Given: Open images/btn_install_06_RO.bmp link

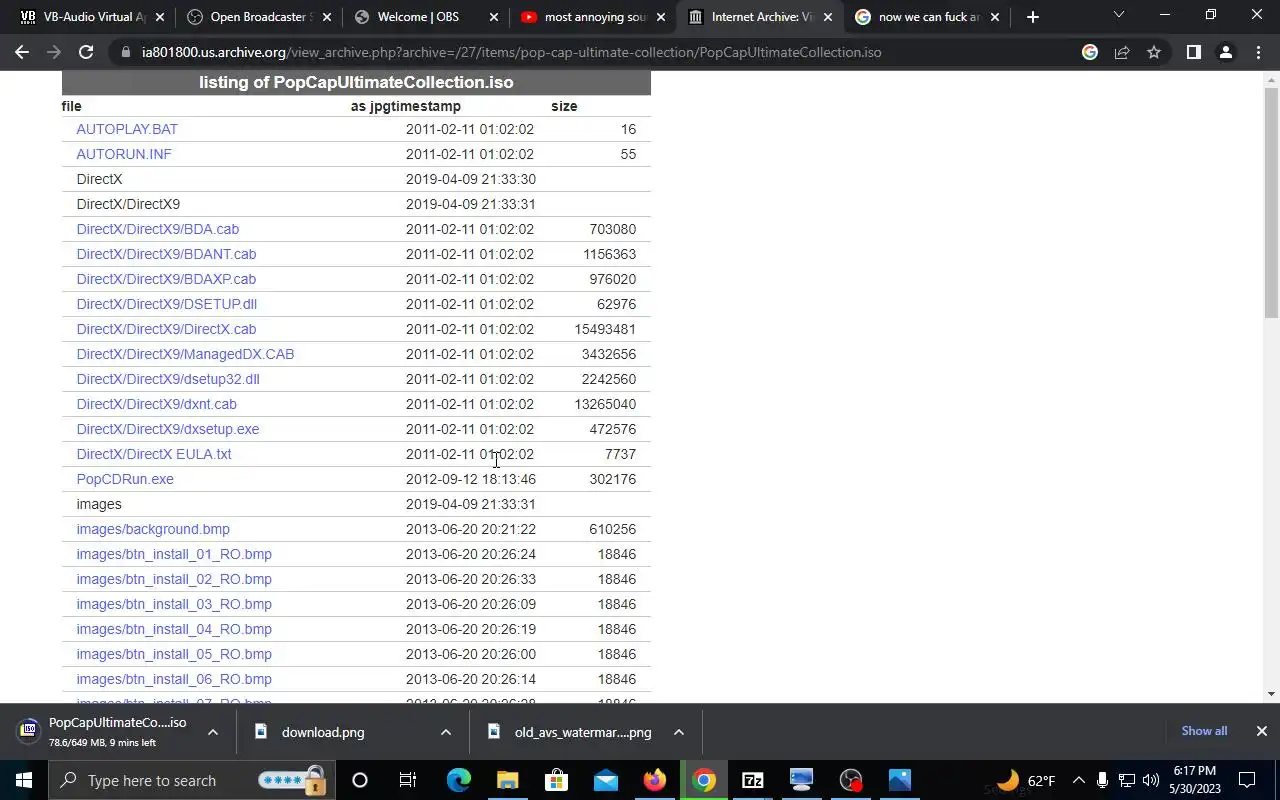Looking at the screenshot, I should click(174, 679).
